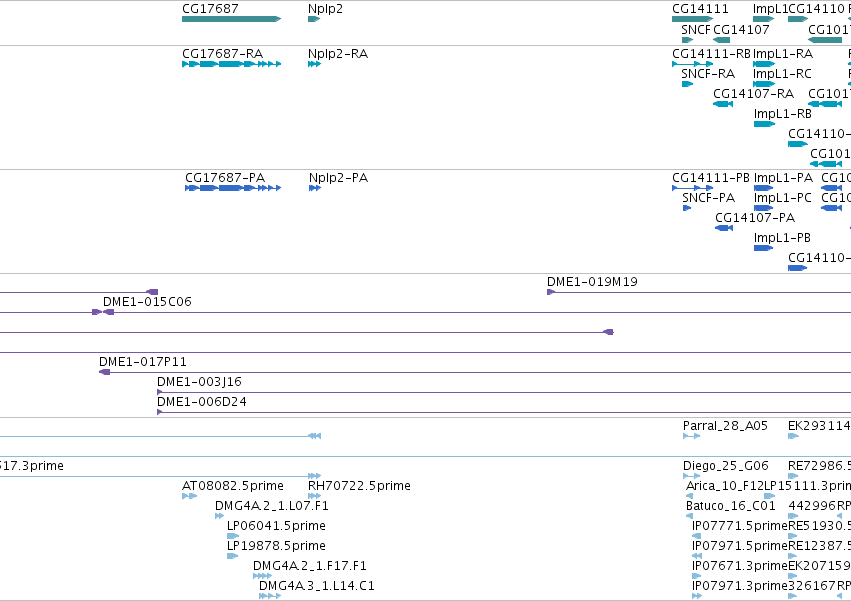Select the Parral_28_A05 EST label
The height and width of the screenshot is (601, 851).
tap(725, 426)
